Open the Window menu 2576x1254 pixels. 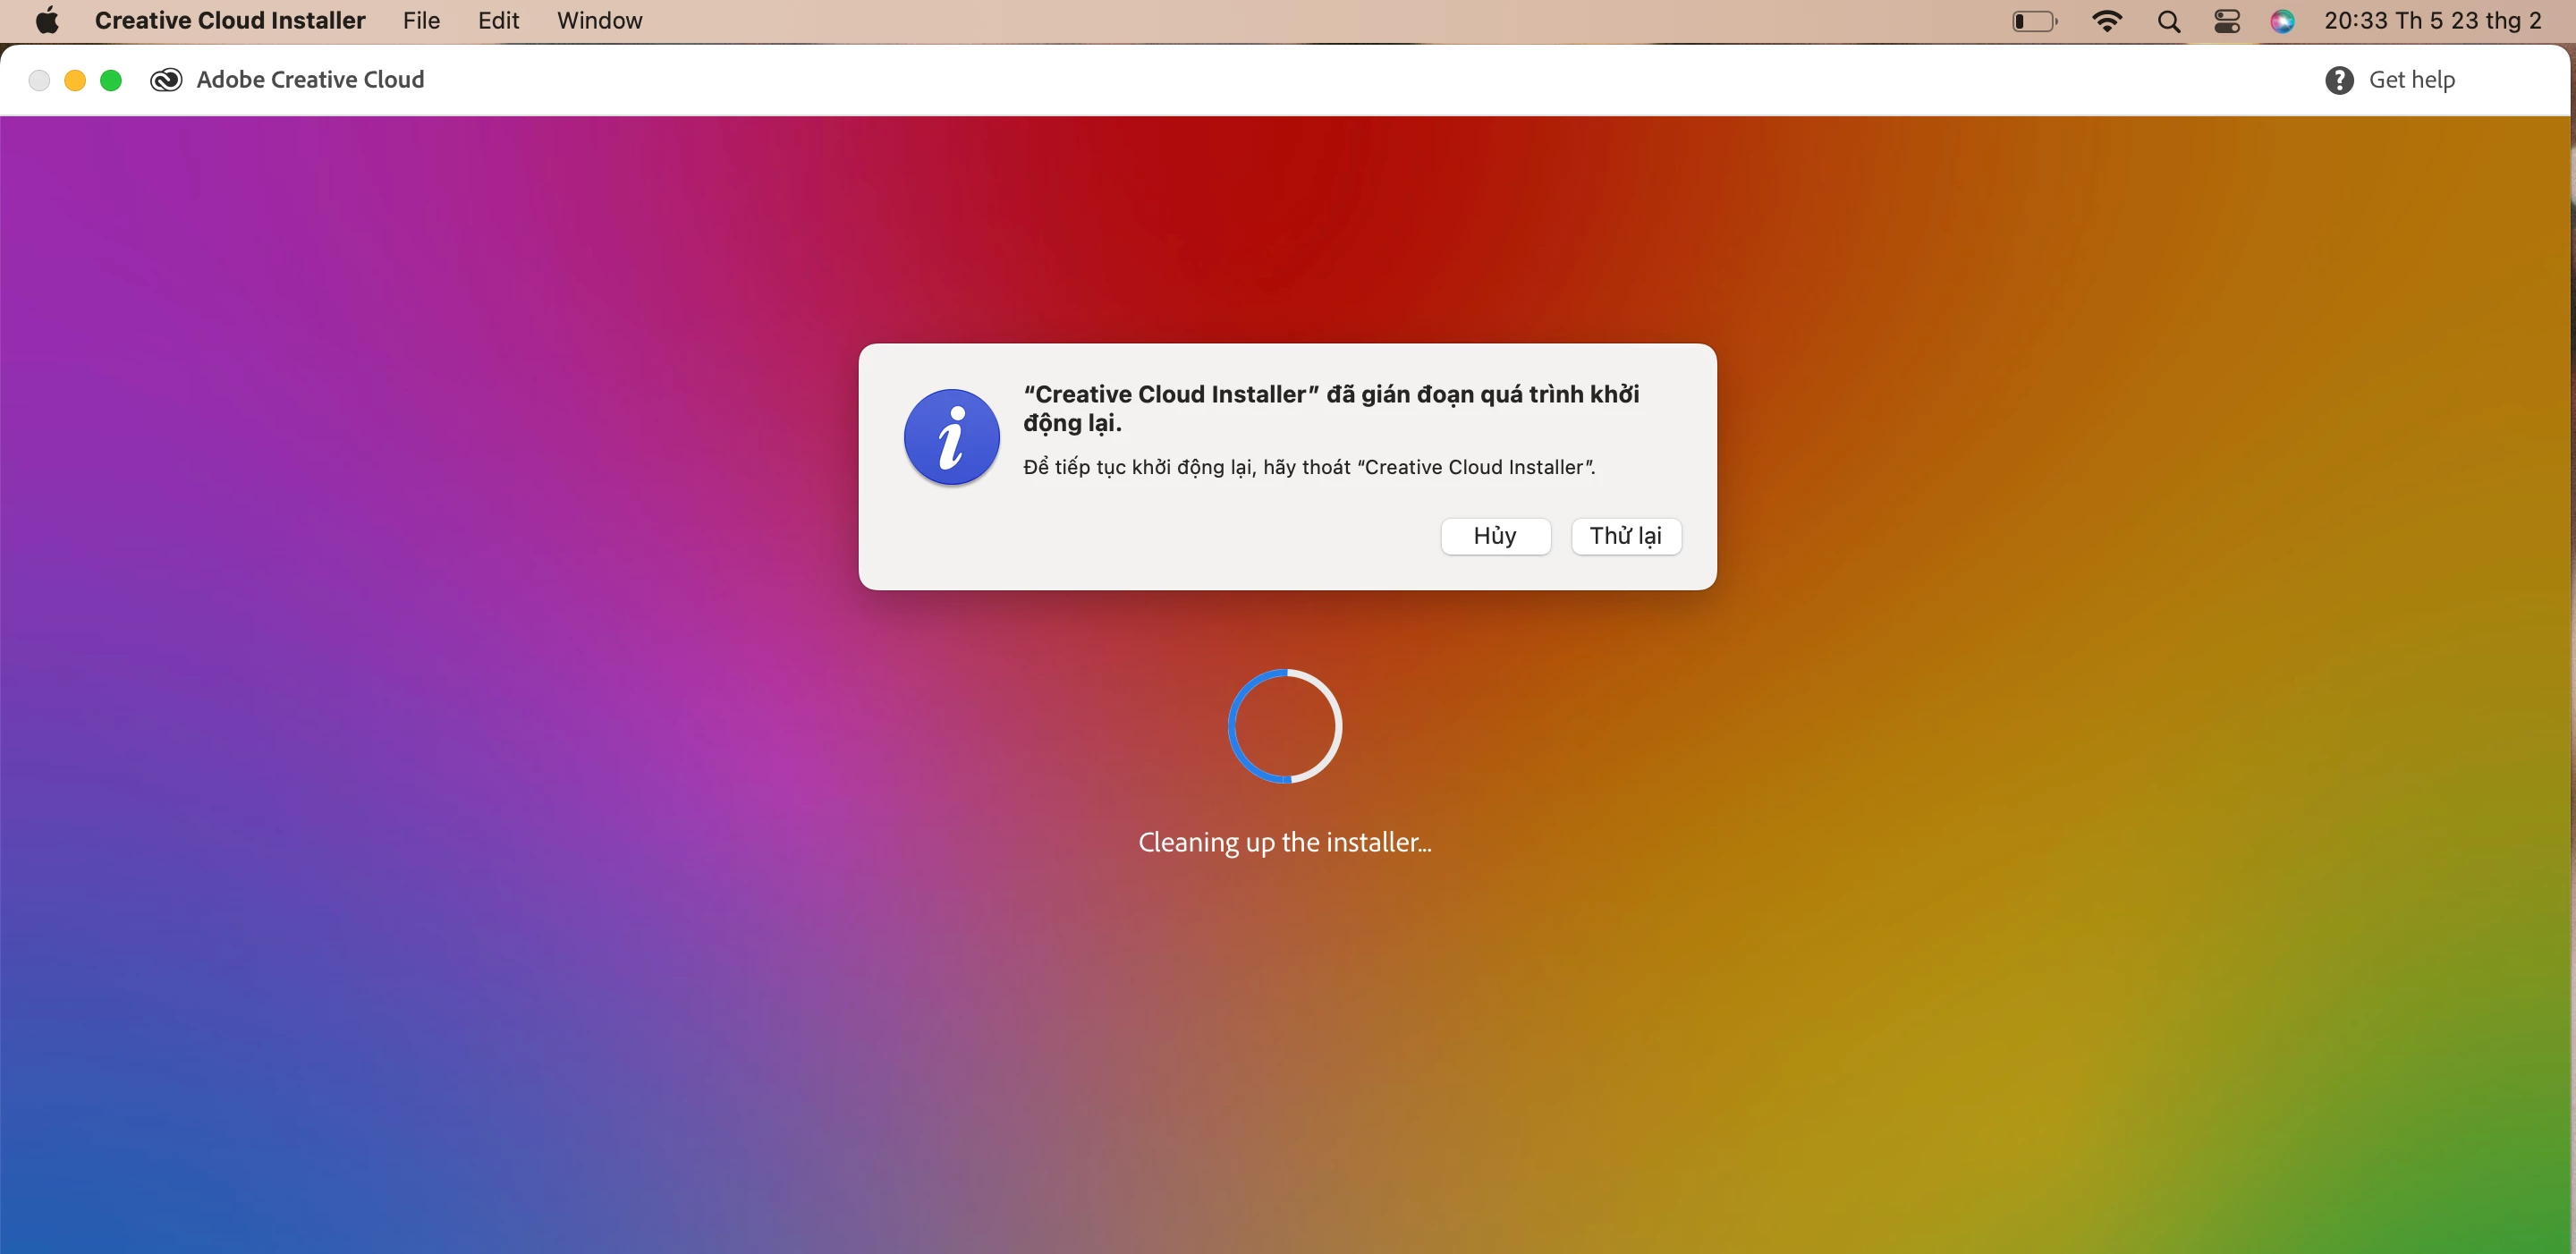pos(599,21)
